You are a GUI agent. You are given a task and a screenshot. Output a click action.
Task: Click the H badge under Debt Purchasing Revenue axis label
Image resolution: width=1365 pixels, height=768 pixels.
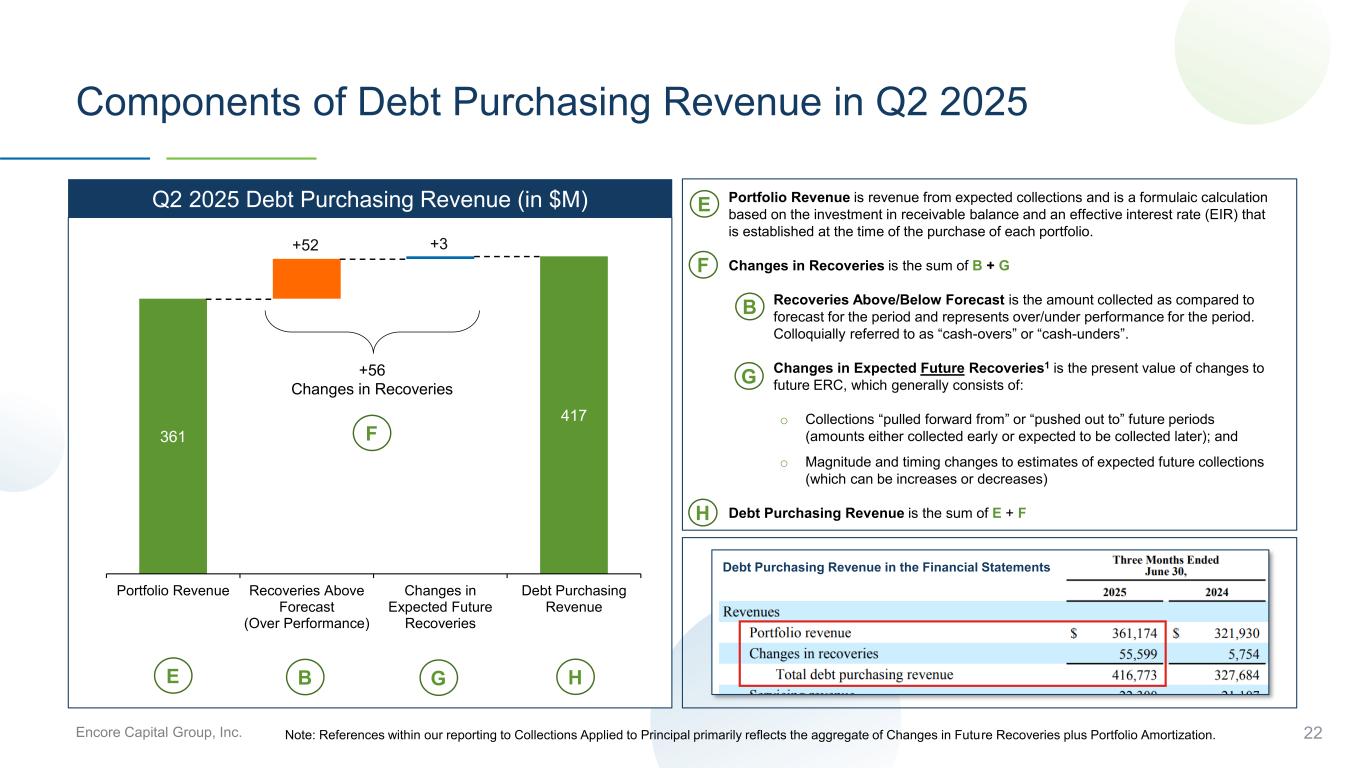coord(574,677)
